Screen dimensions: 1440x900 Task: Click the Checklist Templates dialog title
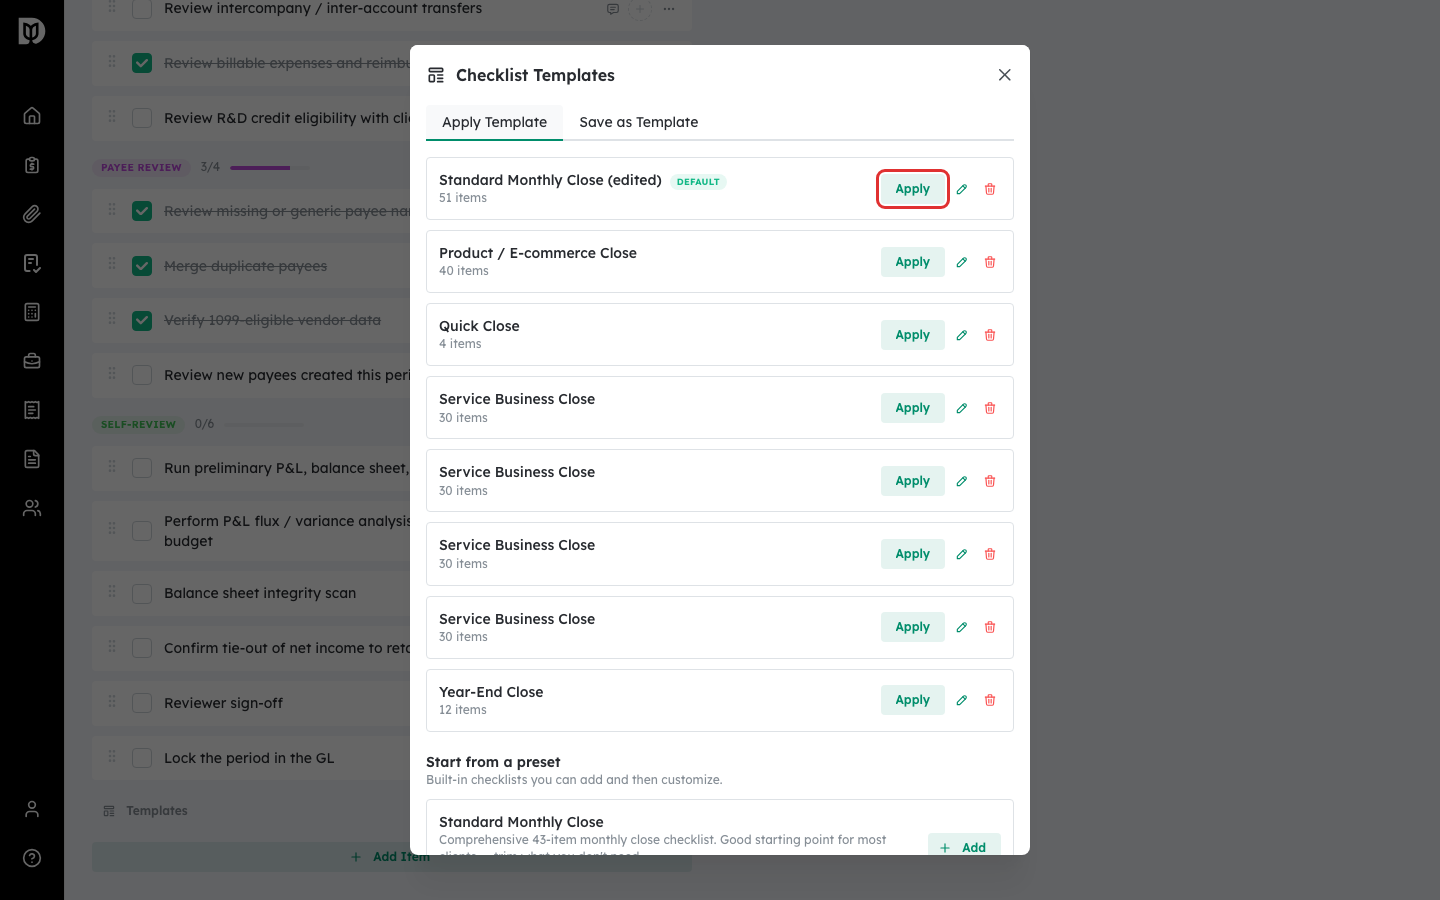(x=535, y=75)
